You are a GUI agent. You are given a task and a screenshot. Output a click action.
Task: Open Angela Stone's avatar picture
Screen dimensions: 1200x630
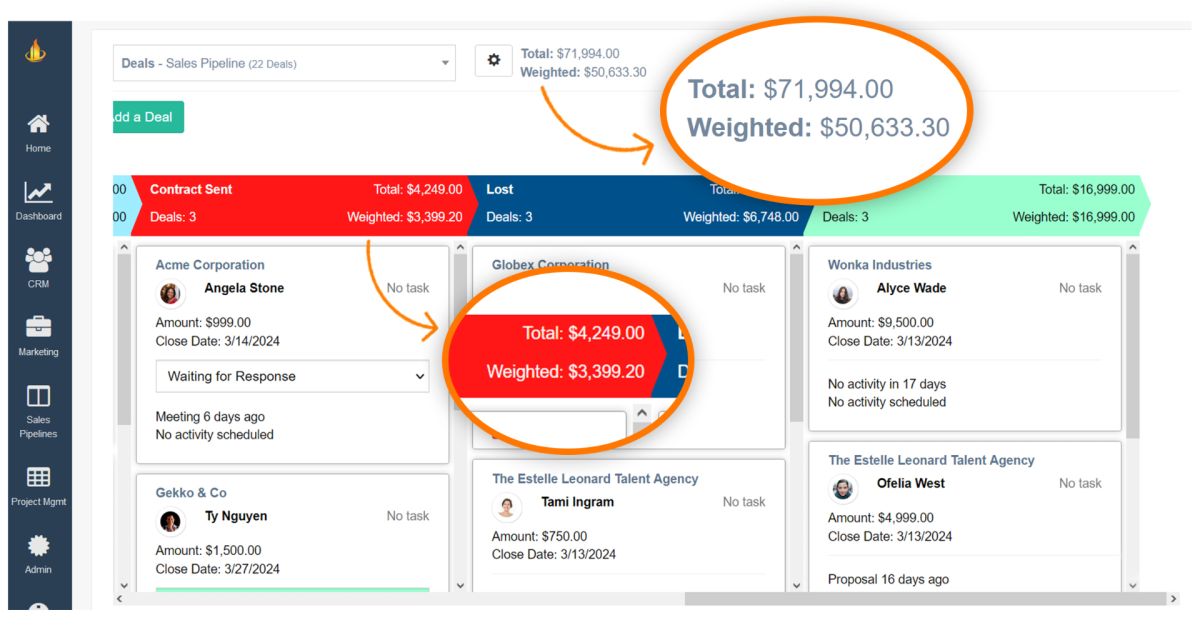pyautogui.click(x=168, y=293)
